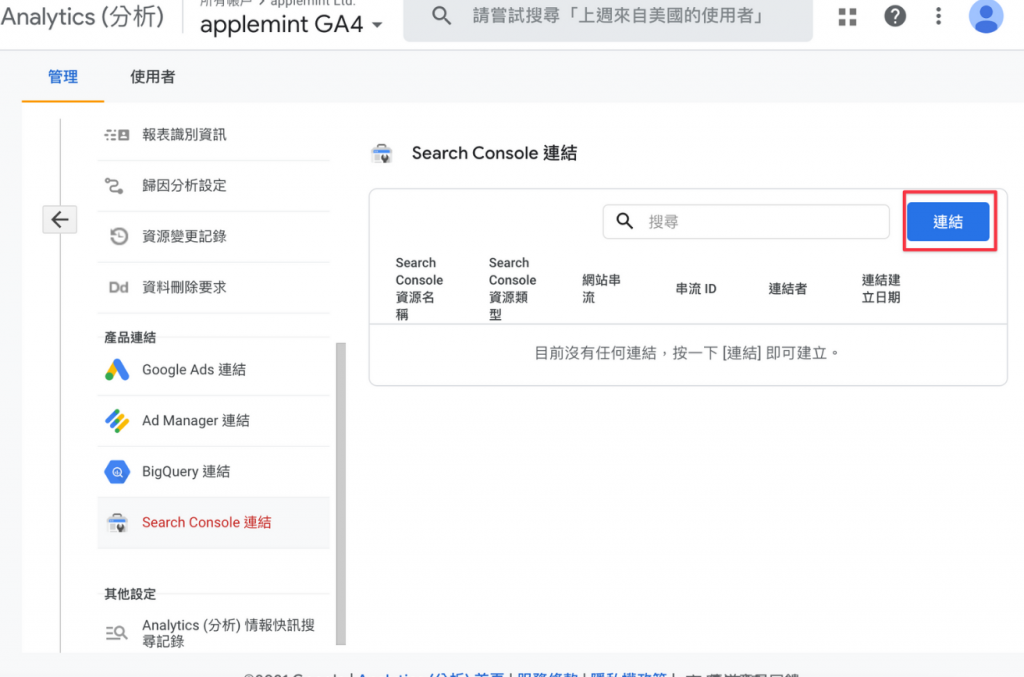Click the sidebar vertical scrollbar
The image size is (1024, 677).
coord(340,494)
